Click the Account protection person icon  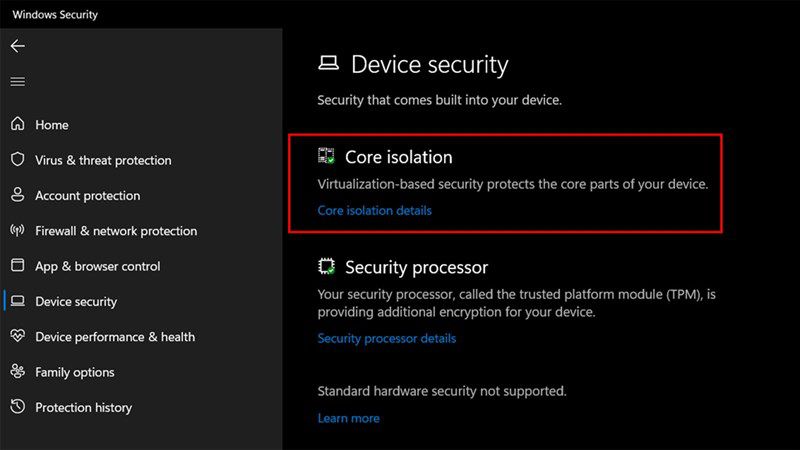click(18, 194)
